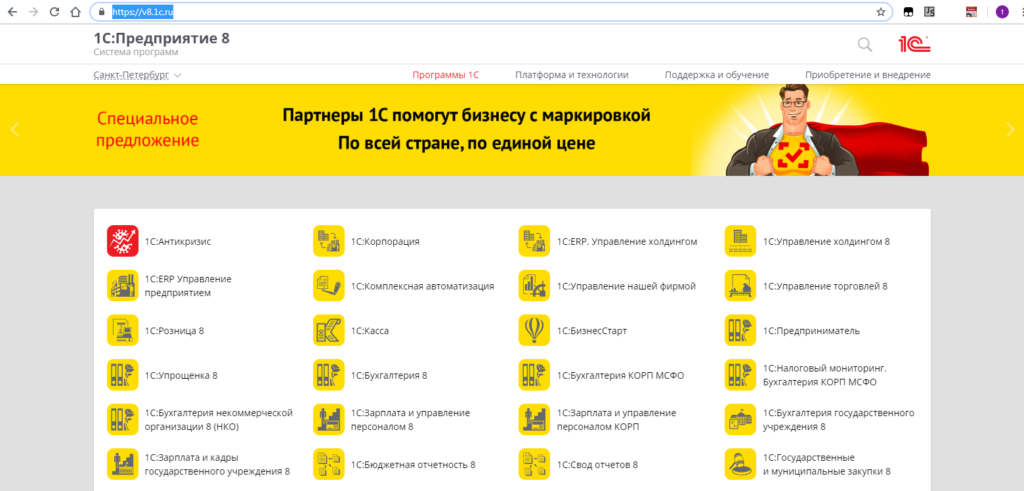Open the 1С:Предприниматель link text
Image resolution: width=1024 pixels, height=491 pixels.
click(x=811, y=331)
